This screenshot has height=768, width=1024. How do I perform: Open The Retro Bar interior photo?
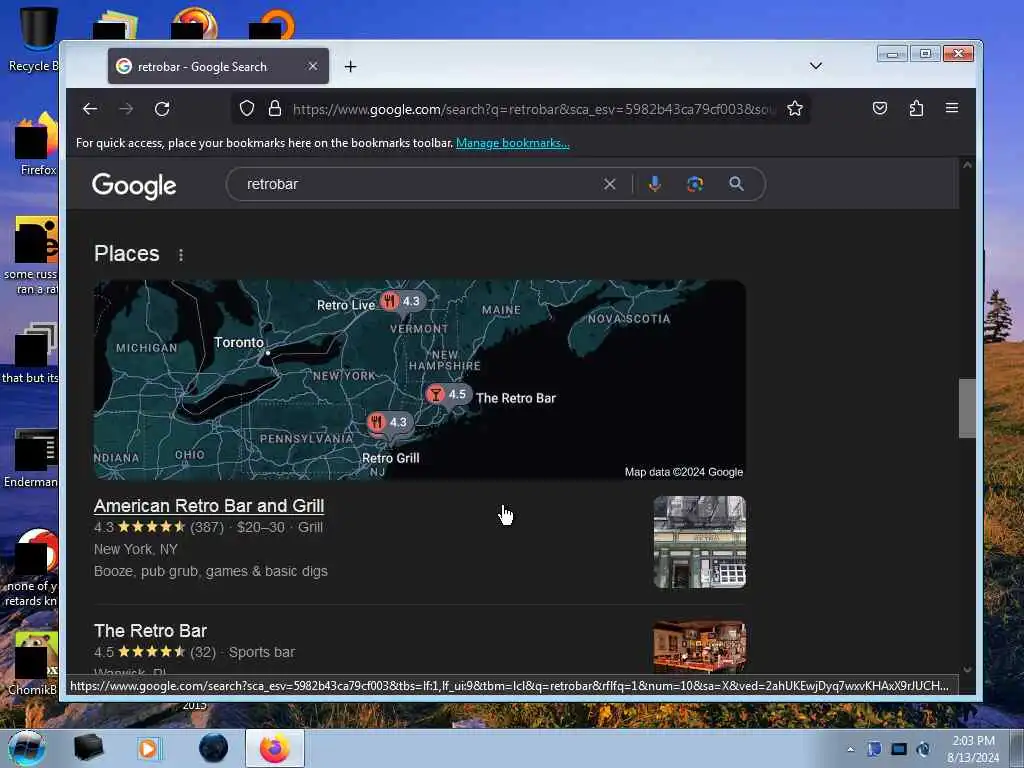(699, 647)
